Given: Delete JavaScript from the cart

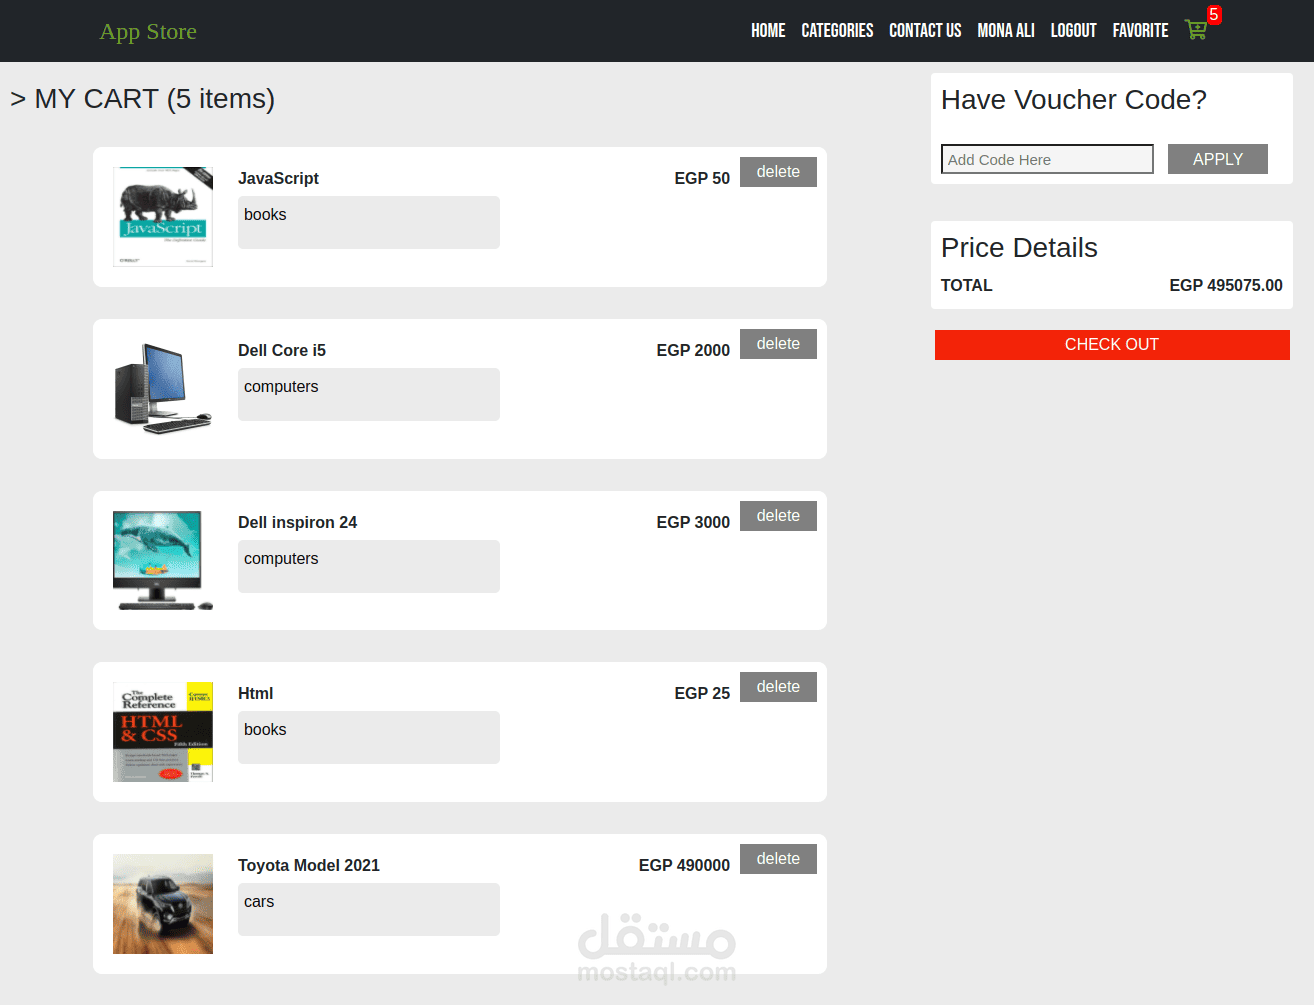Looking at the screenshot, I should tap(778, 172).
